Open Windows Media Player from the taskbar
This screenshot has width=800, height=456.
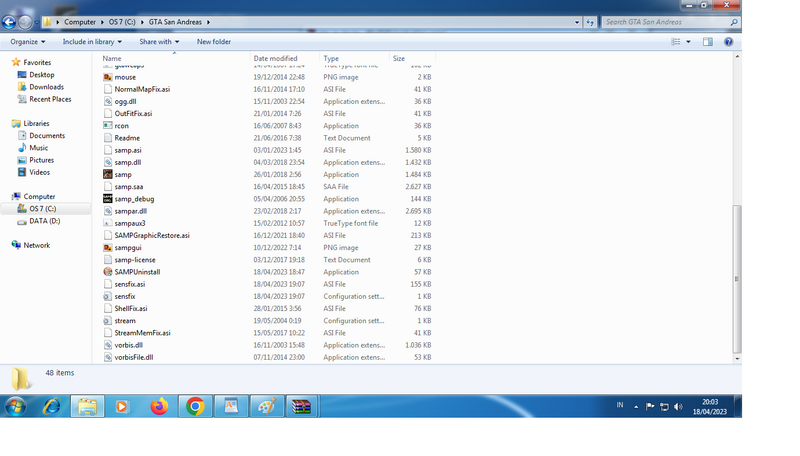[x=122, y=407]
